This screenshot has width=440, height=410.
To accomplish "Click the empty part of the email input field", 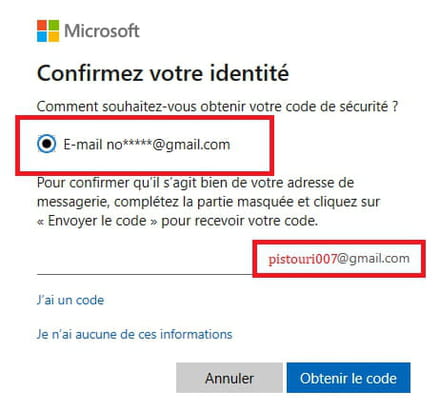I will (145, 259).
